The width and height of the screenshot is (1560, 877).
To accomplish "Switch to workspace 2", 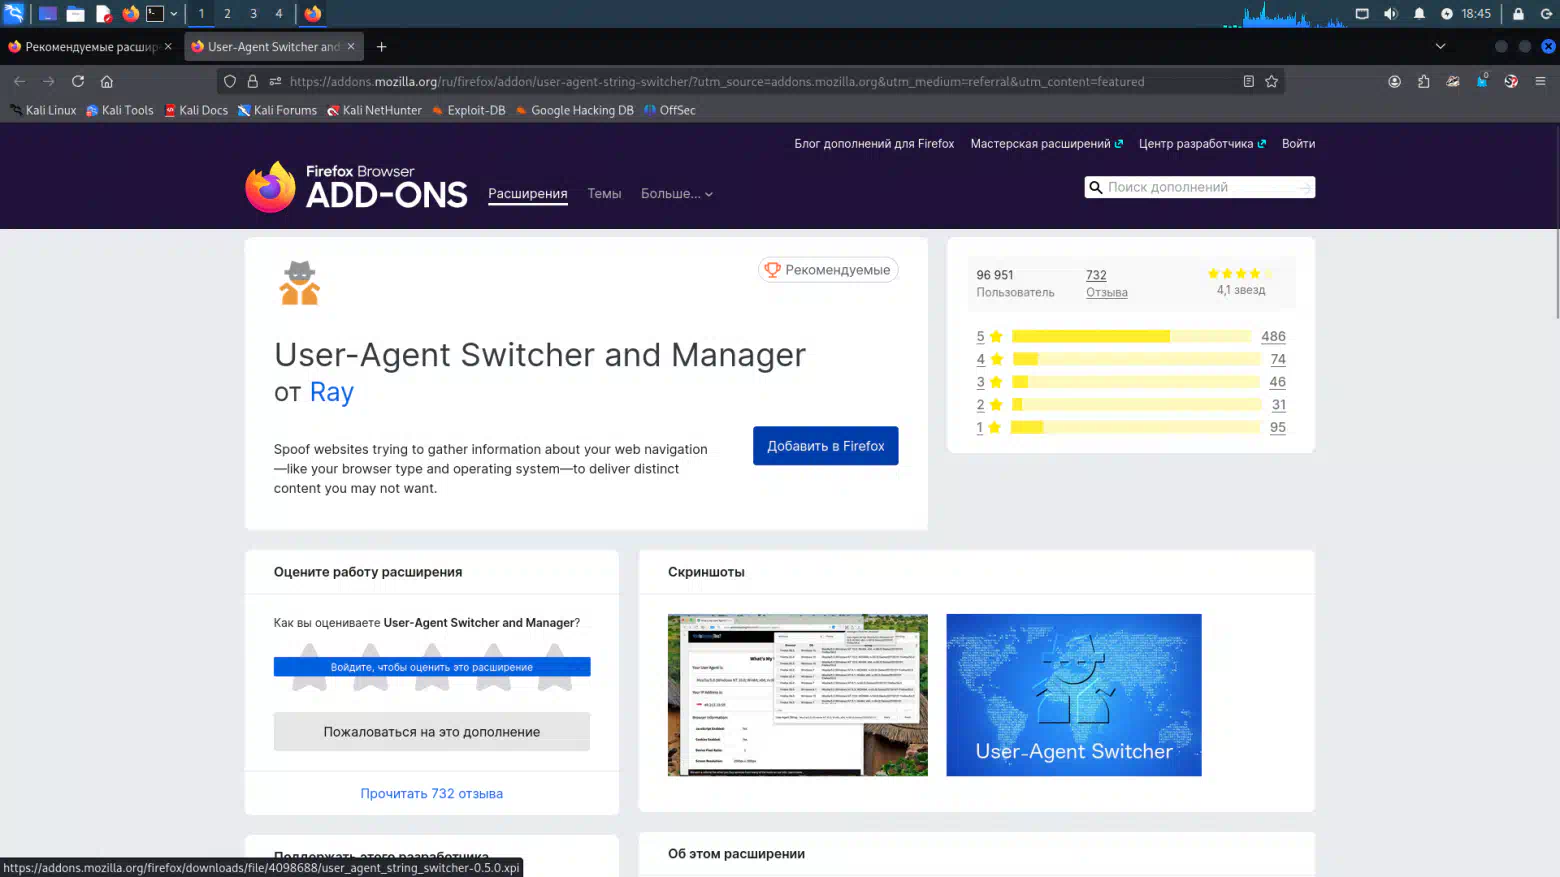I will click(227, 14).
